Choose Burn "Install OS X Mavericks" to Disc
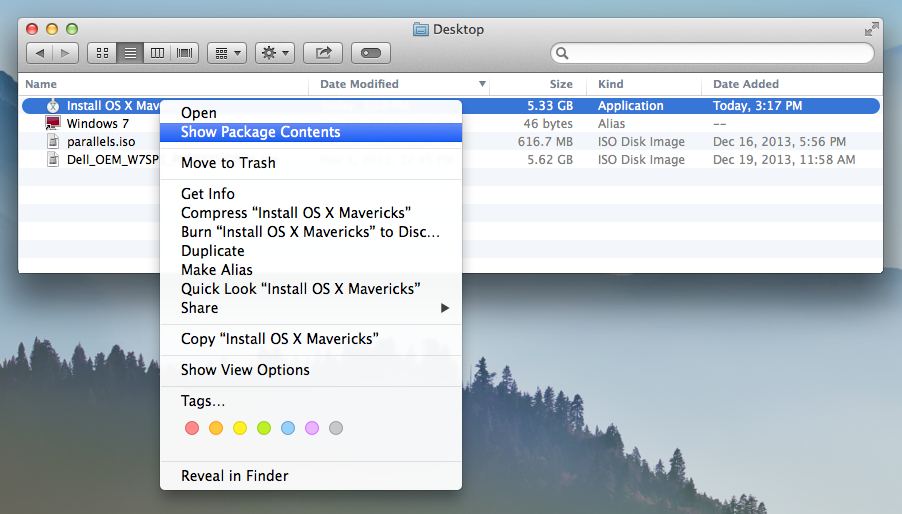 click(x=311, y=232)
